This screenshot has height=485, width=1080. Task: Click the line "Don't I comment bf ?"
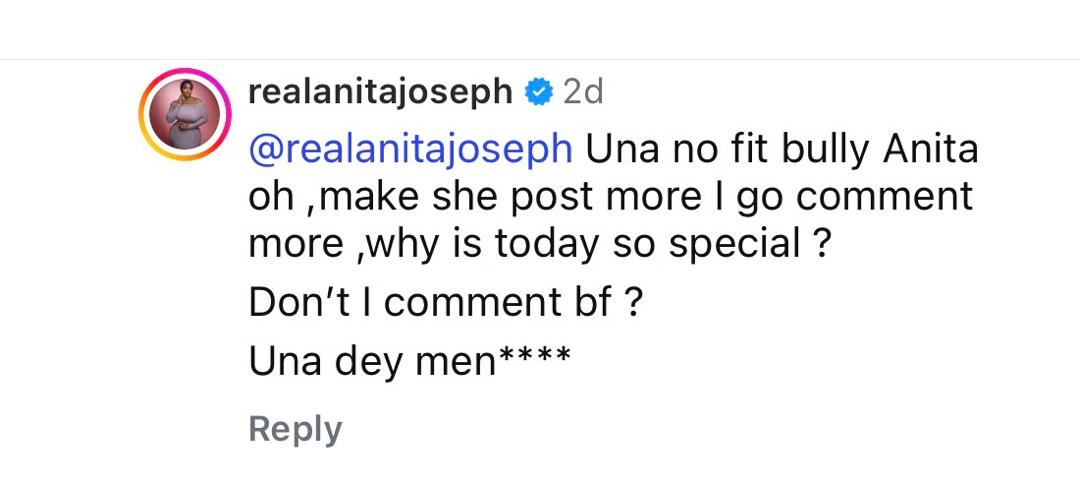point(444,303)
